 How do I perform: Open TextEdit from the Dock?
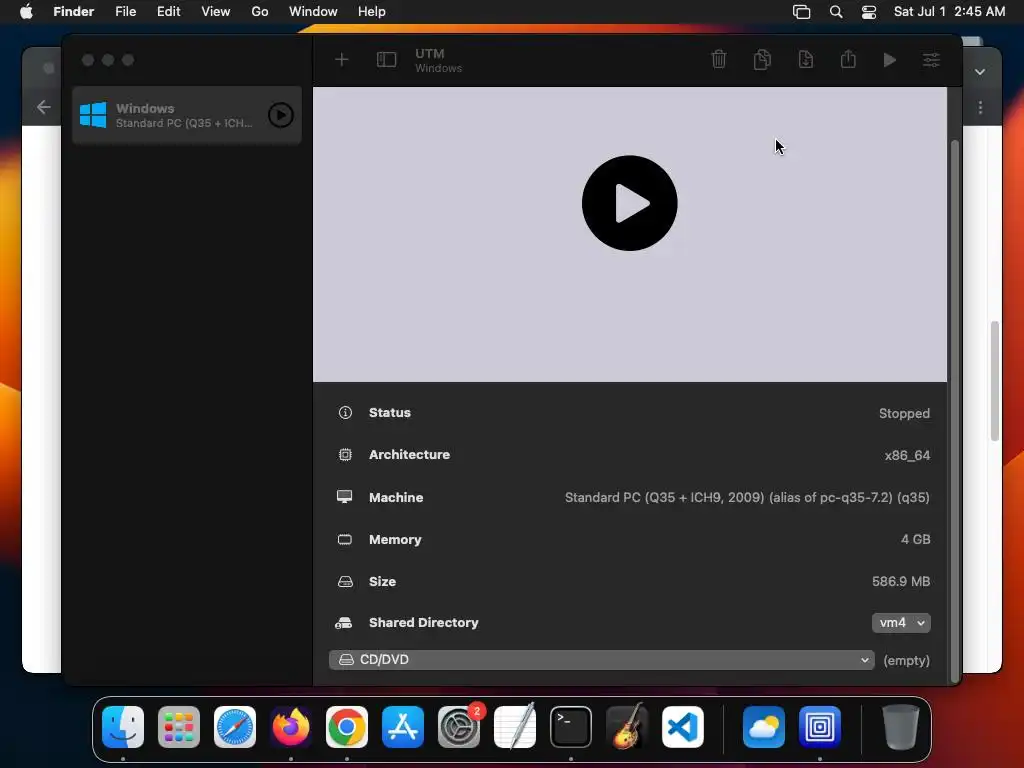point(515,726)
